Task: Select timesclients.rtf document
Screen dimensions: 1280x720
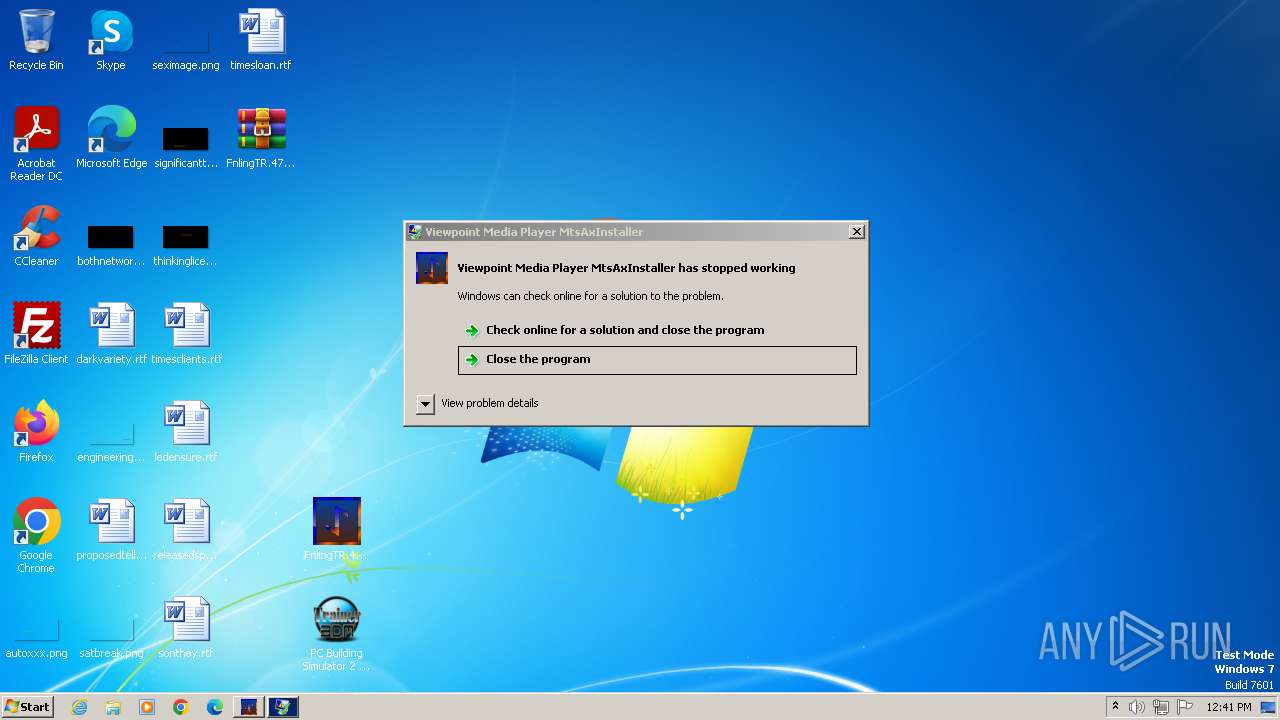Action: pos(186,334)
